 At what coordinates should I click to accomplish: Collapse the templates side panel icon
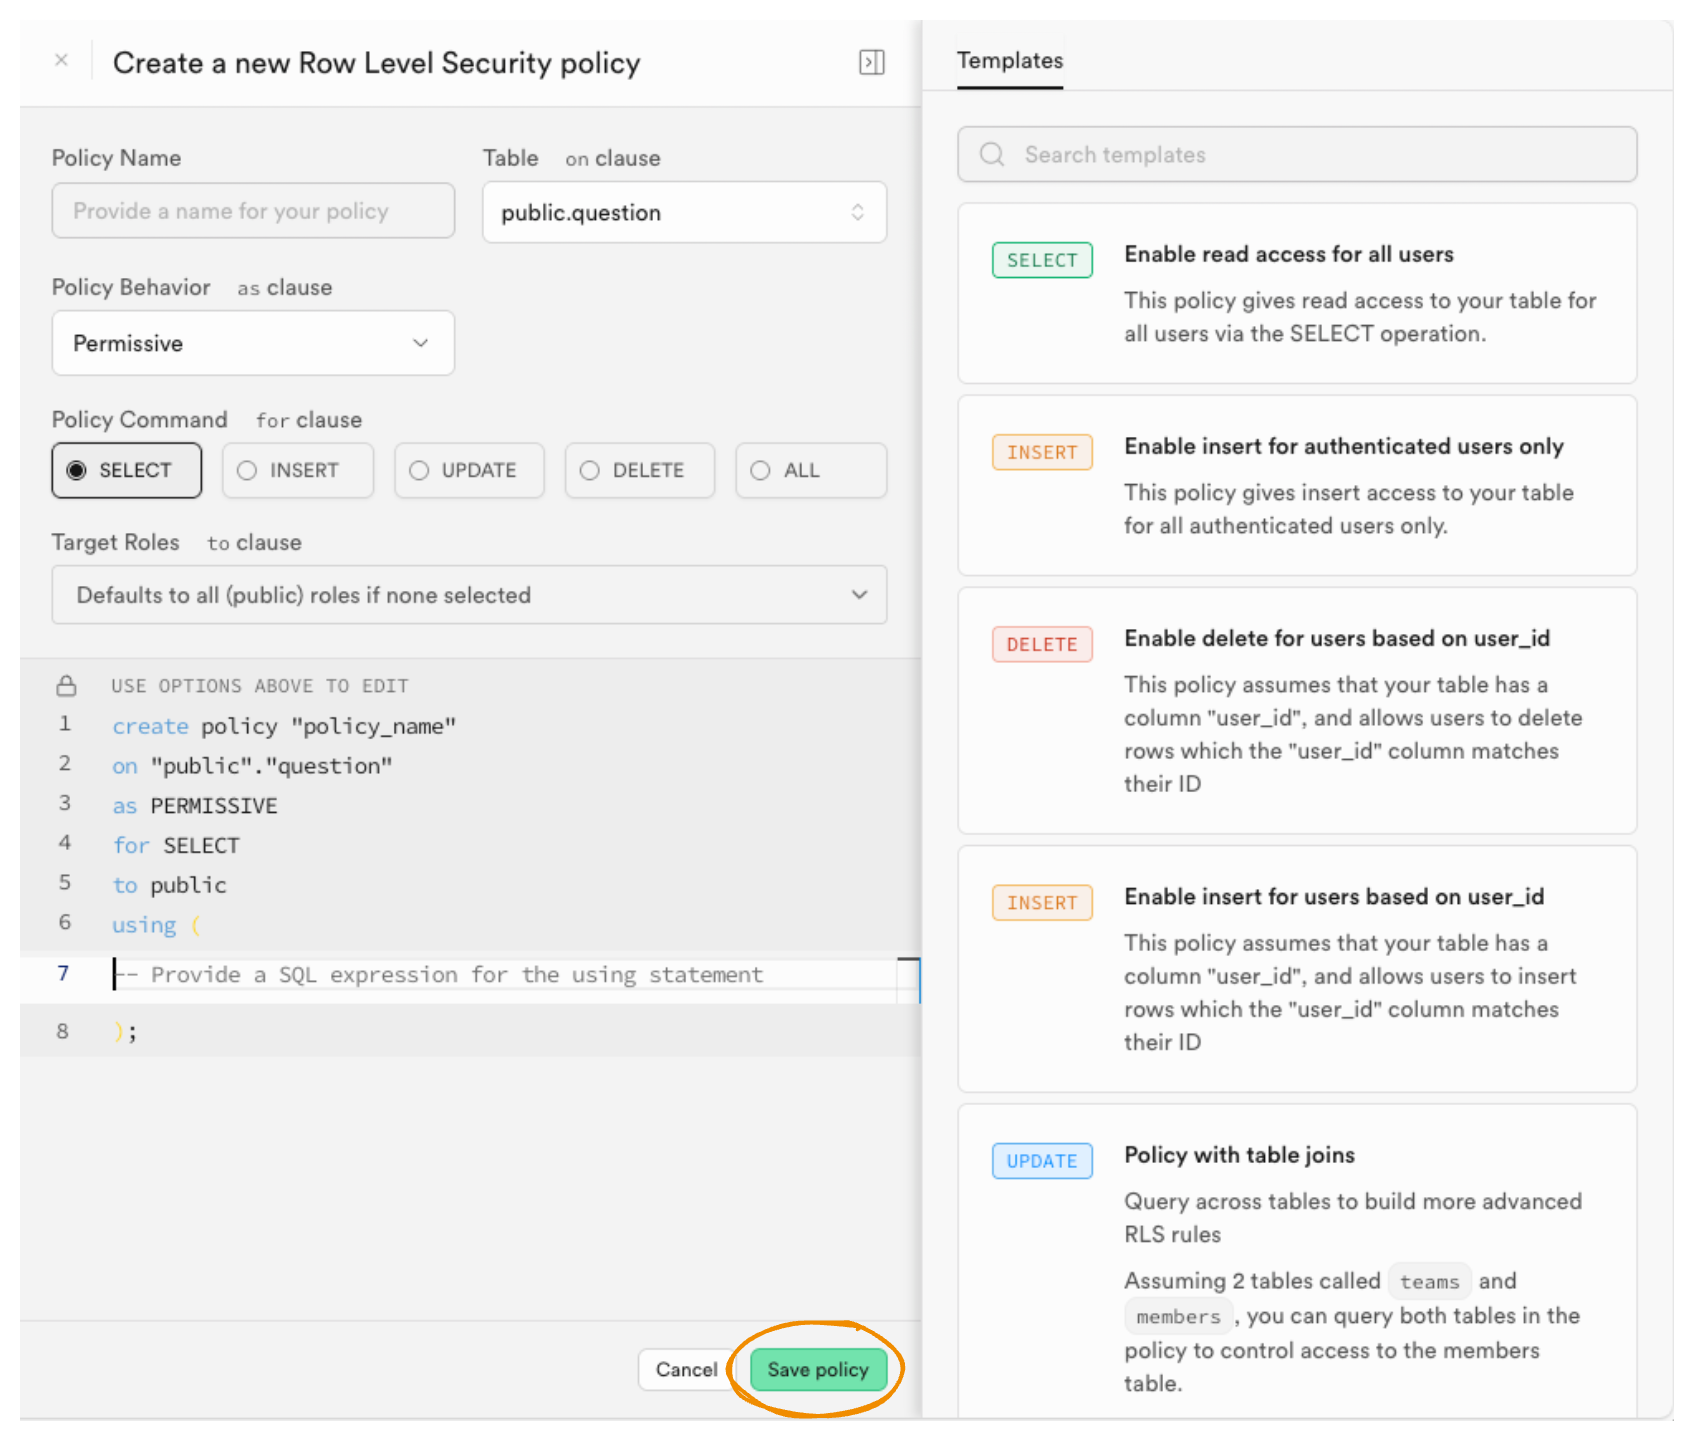pos(871,63)
